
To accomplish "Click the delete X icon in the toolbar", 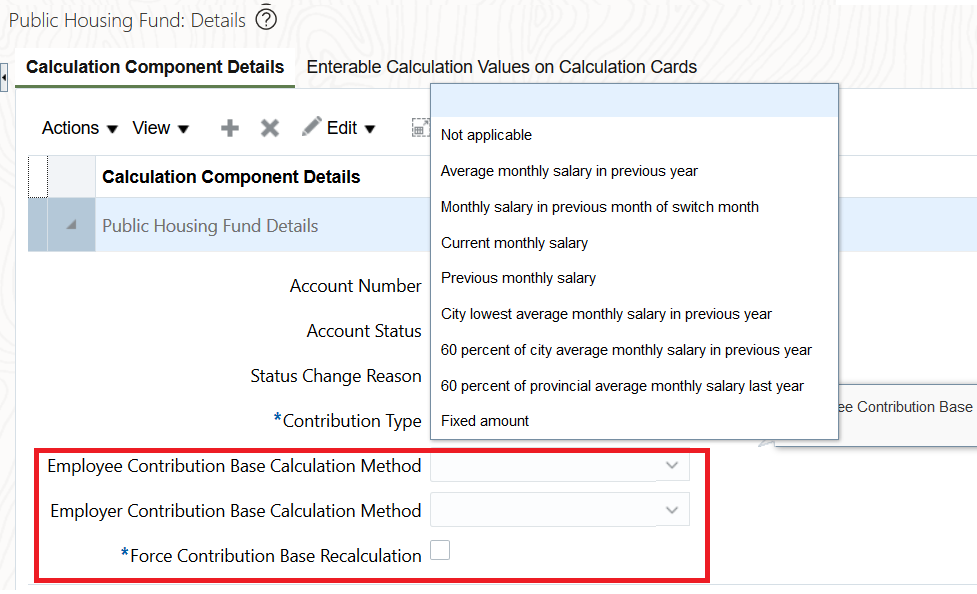I will (269, 128).
